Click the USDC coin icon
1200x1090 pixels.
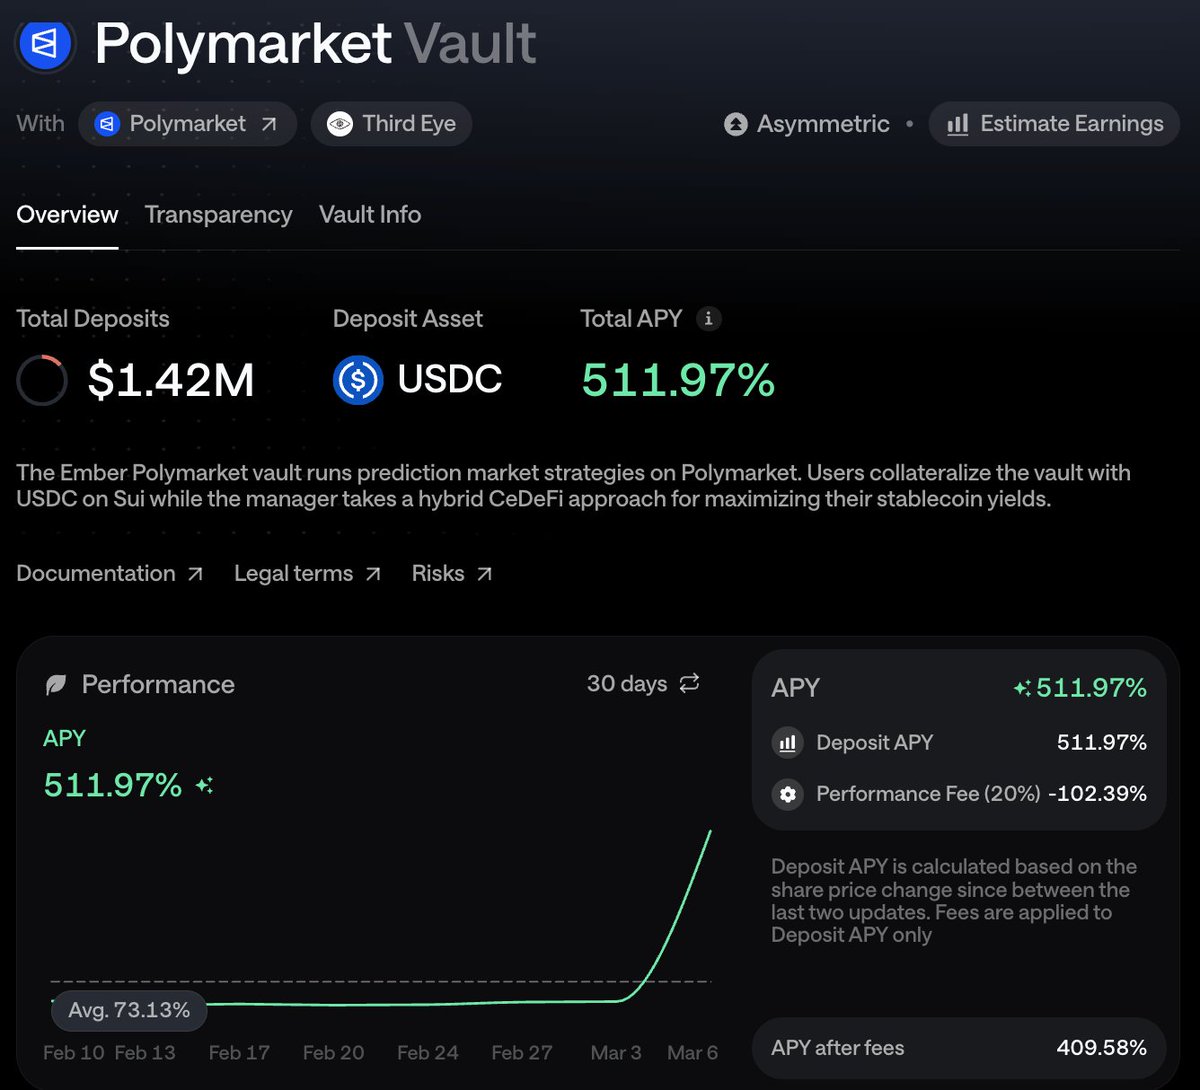point(358,380)
